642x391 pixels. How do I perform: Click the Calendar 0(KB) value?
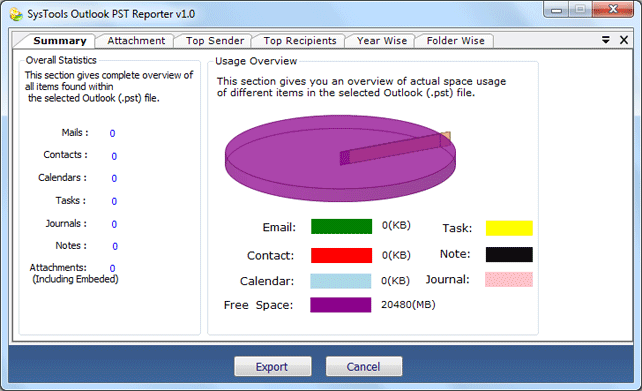pyautogui.click(x=396, y=280)
